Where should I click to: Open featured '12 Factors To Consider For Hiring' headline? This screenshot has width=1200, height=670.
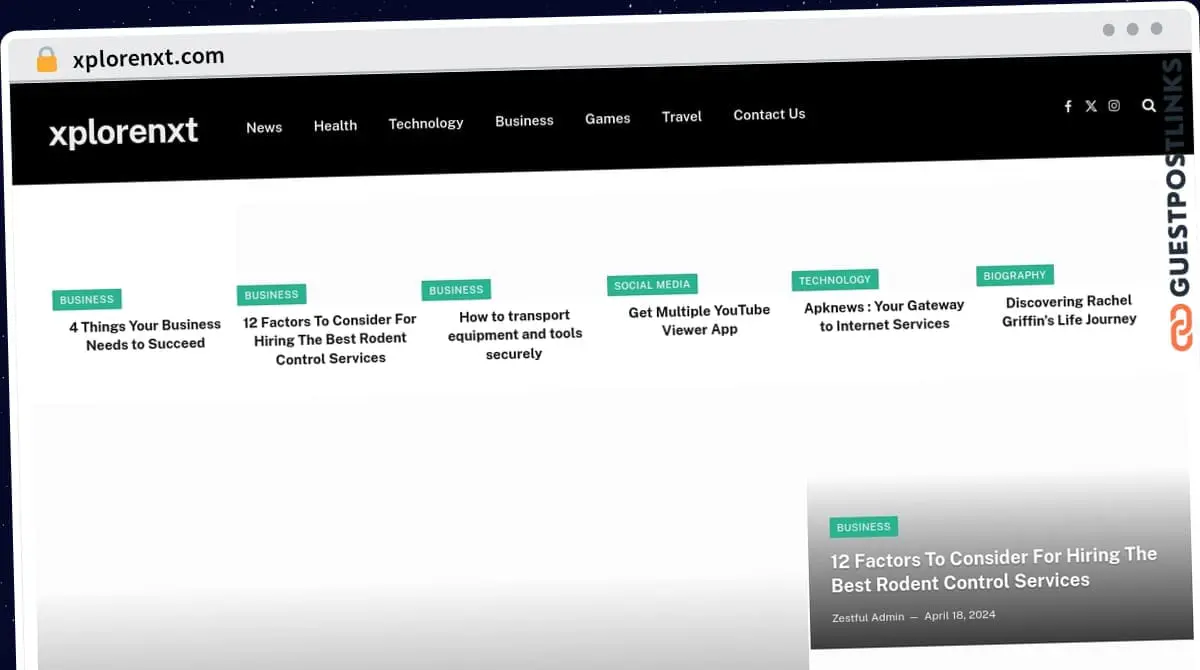[x=994, y=569]
